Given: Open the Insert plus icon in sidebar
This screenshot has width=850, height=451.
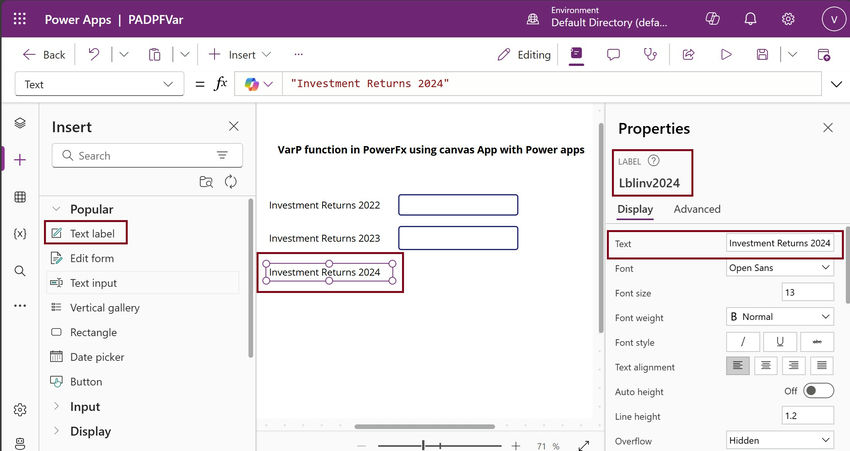Looking at the screenshot, I should 20,160.
